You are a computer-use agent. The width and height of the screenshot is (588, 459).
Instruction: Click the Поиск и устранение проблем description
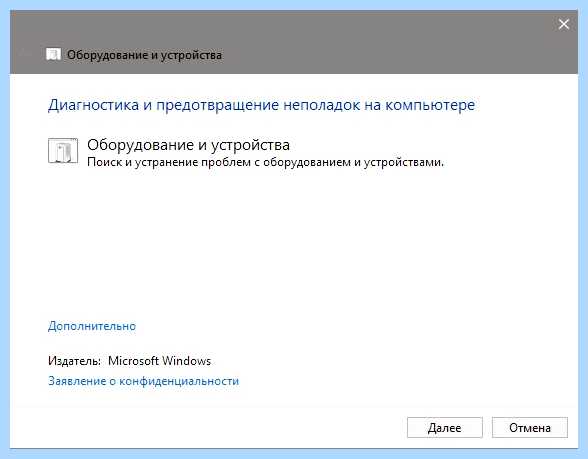[266, 162]
